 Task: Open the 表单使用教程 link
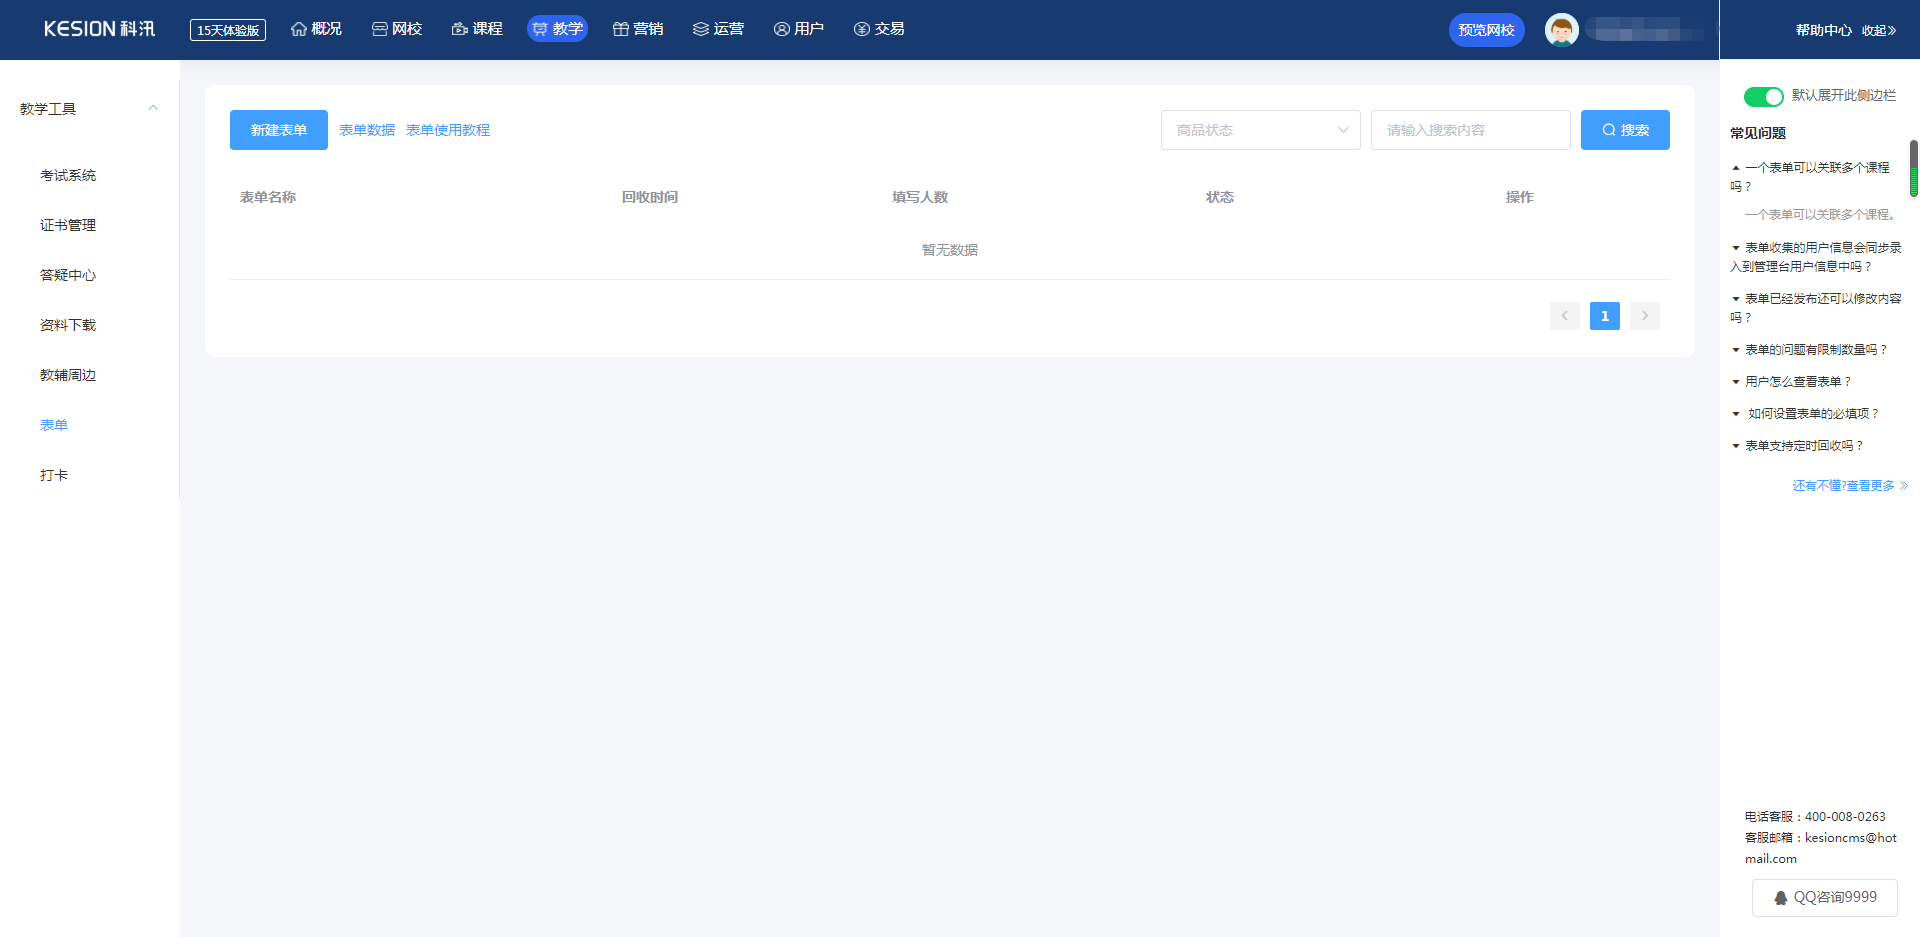[447, 130]
